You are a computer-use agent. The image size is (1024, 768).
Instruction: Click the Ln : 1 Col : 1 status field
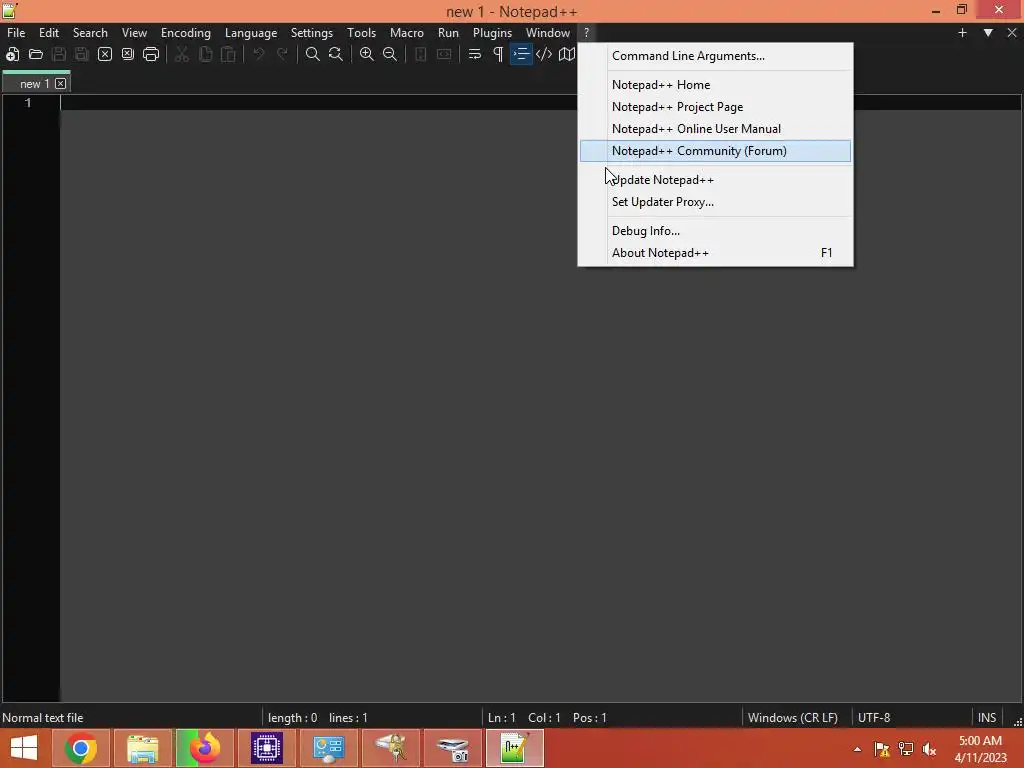(547, 718)
